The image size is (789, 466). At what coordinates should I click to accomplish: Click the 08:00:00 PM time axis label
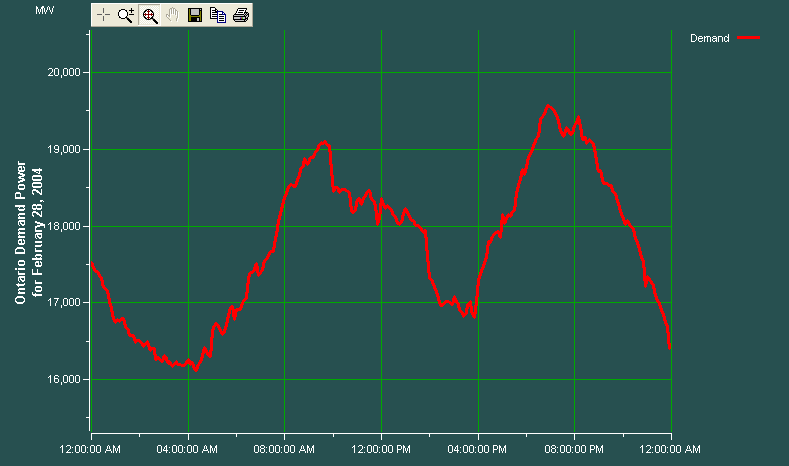coord(574,450)
